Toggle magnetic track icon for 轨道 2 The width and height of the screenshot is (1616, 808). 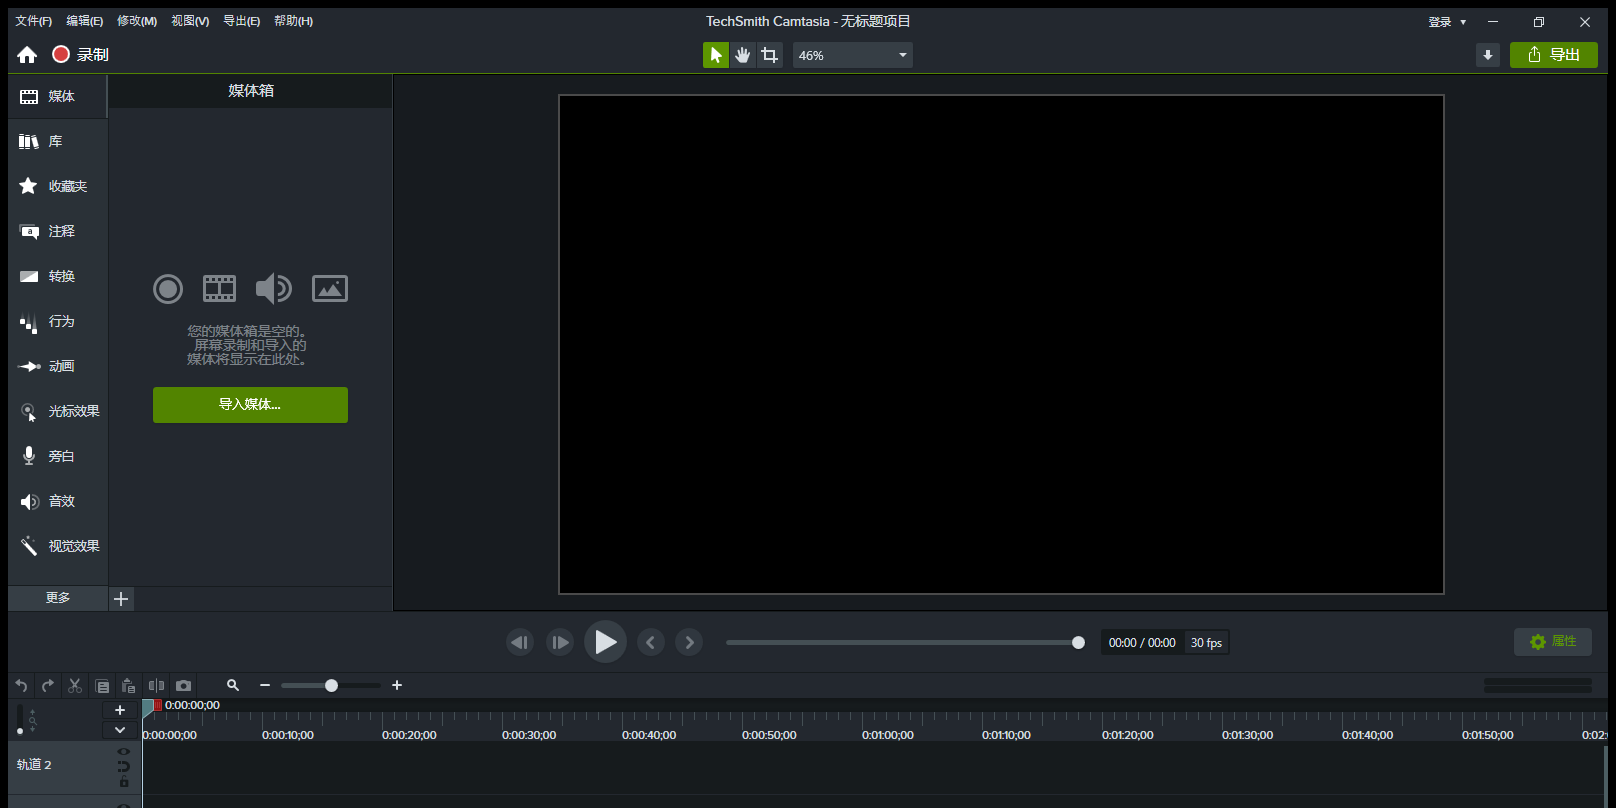(x=124, y=767)
